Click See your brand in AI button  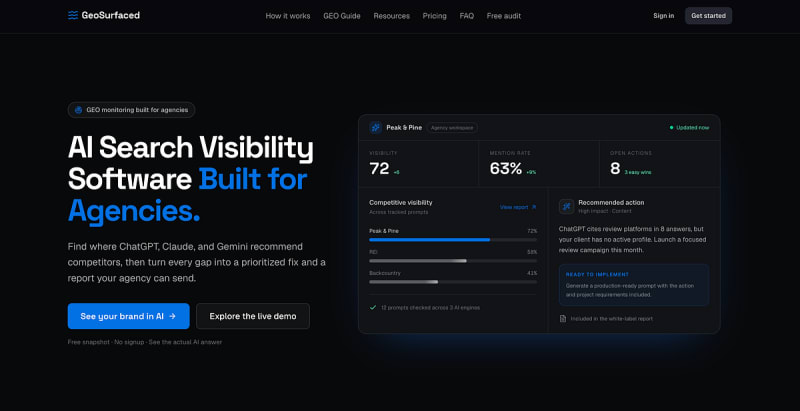click(x=129, y=316)
